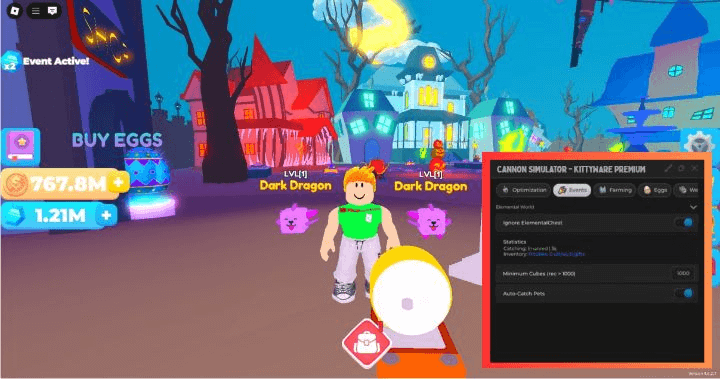Close the Kittyware Premium panel

pos(695,169)
